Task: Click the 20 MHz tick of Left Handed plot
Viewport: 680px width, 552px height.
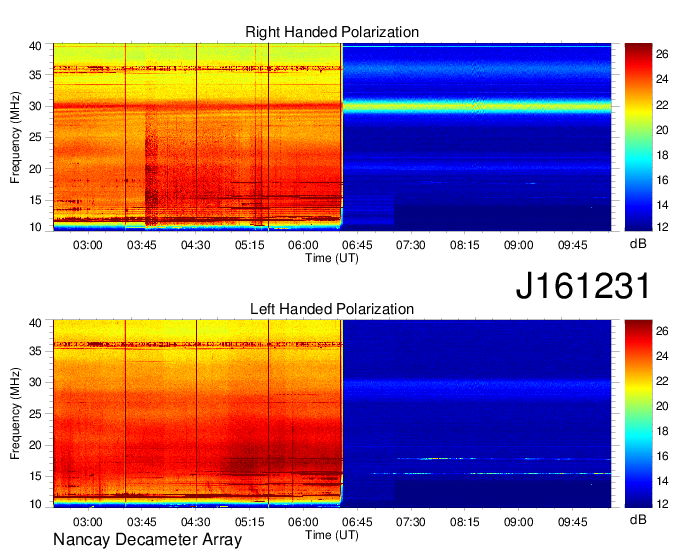Action: (35, 445)
